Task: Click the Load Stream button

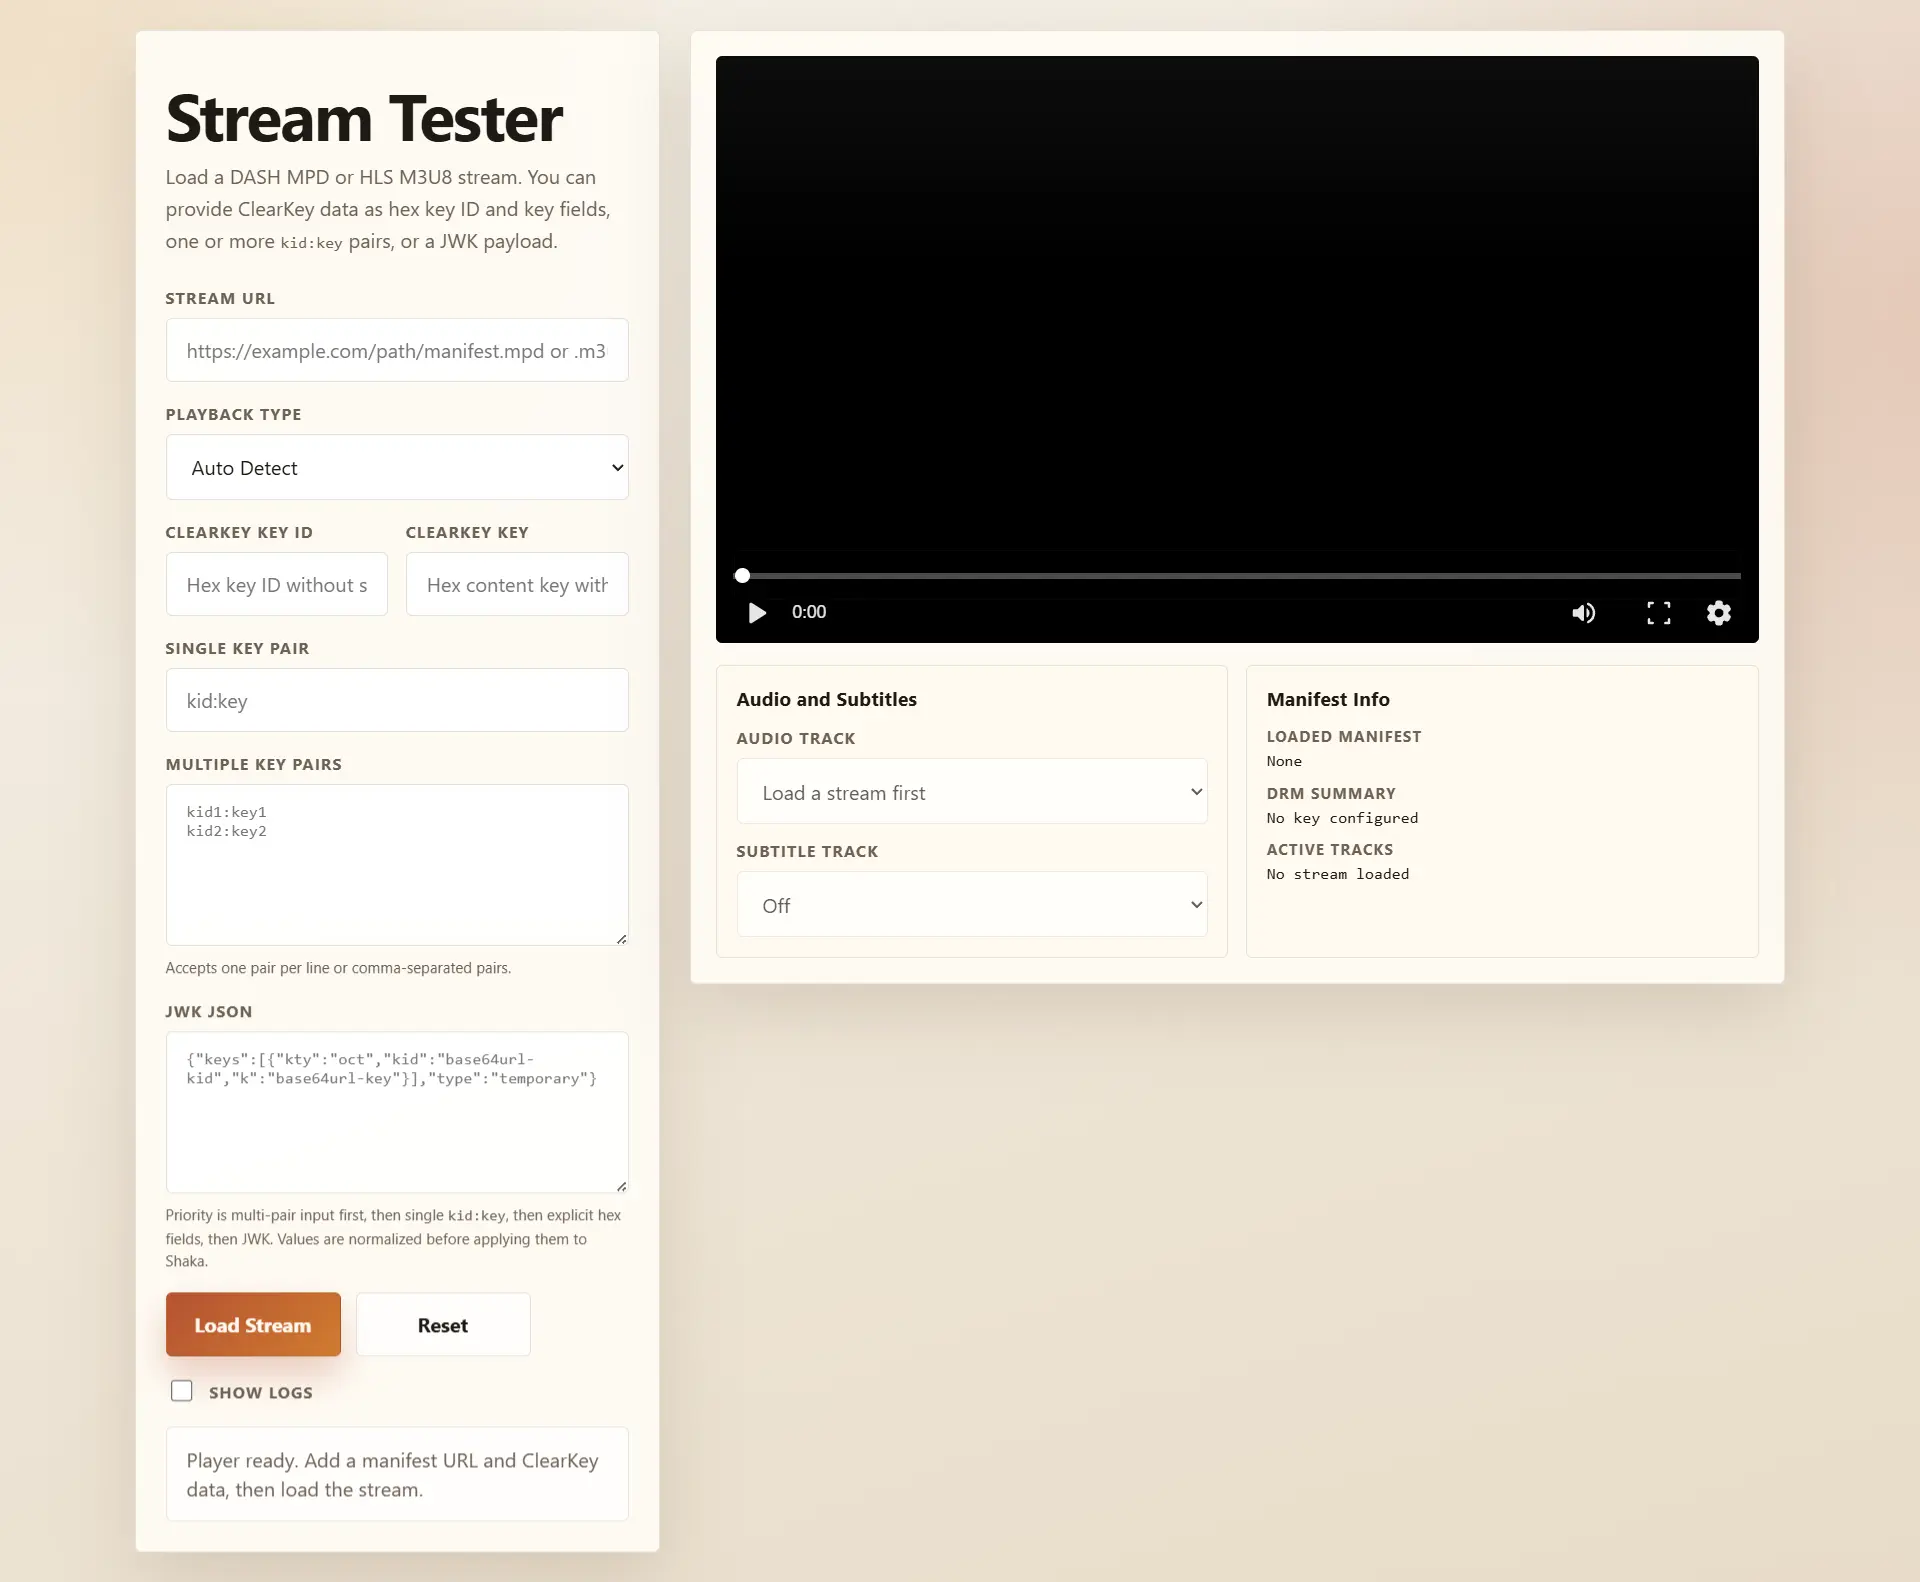Action: click(253, 1324)
